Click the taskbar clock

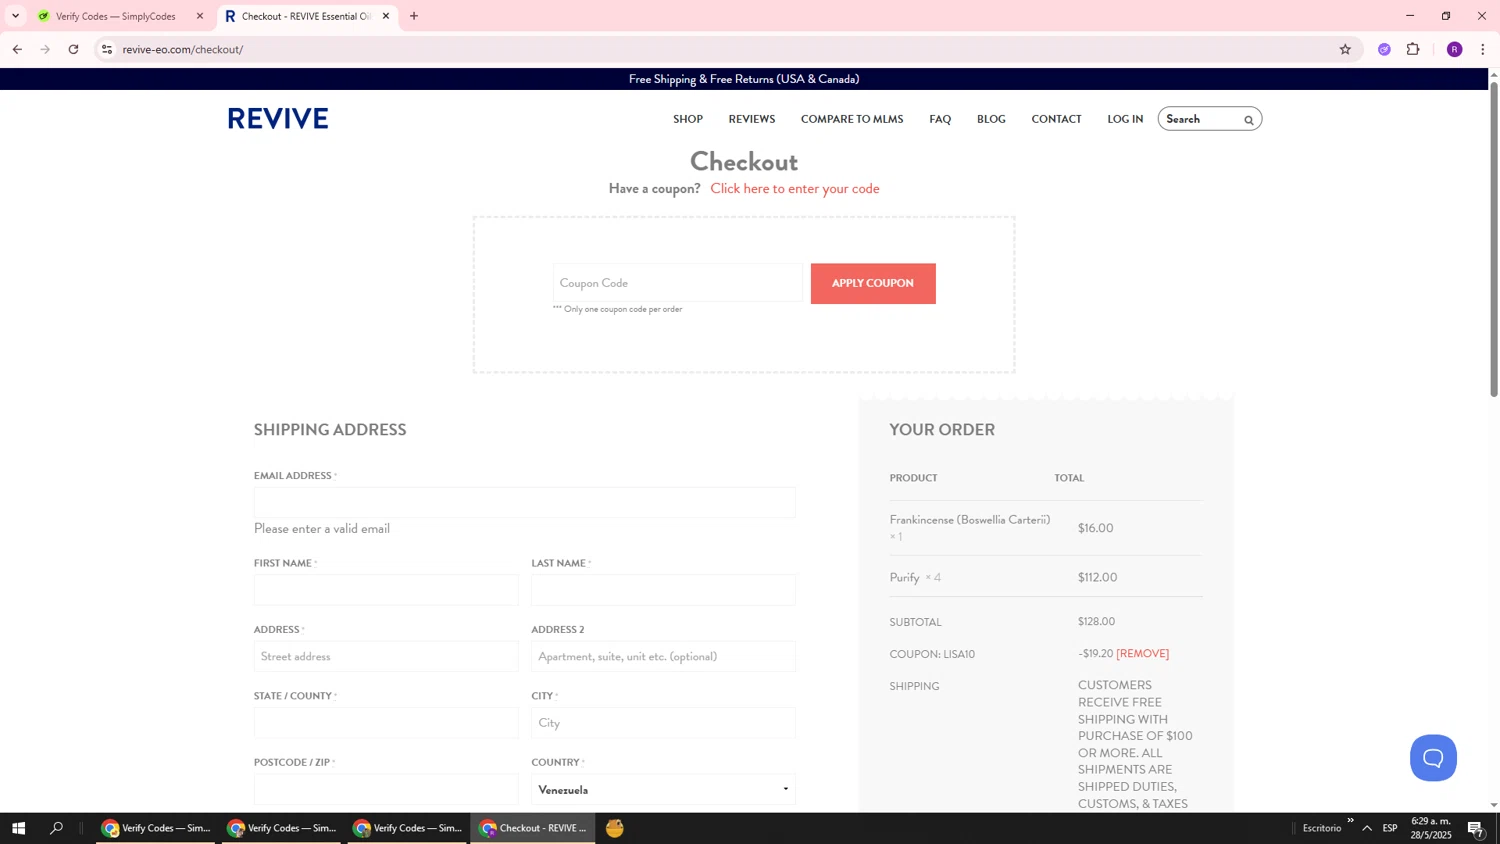(x=1431, y=828)
